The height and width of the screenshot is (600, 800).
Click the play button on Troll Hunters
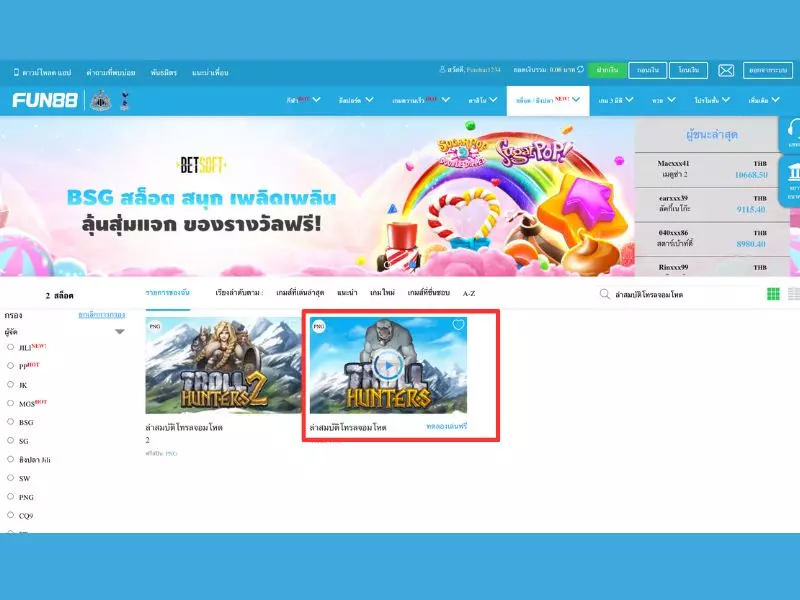click(388, 365)
